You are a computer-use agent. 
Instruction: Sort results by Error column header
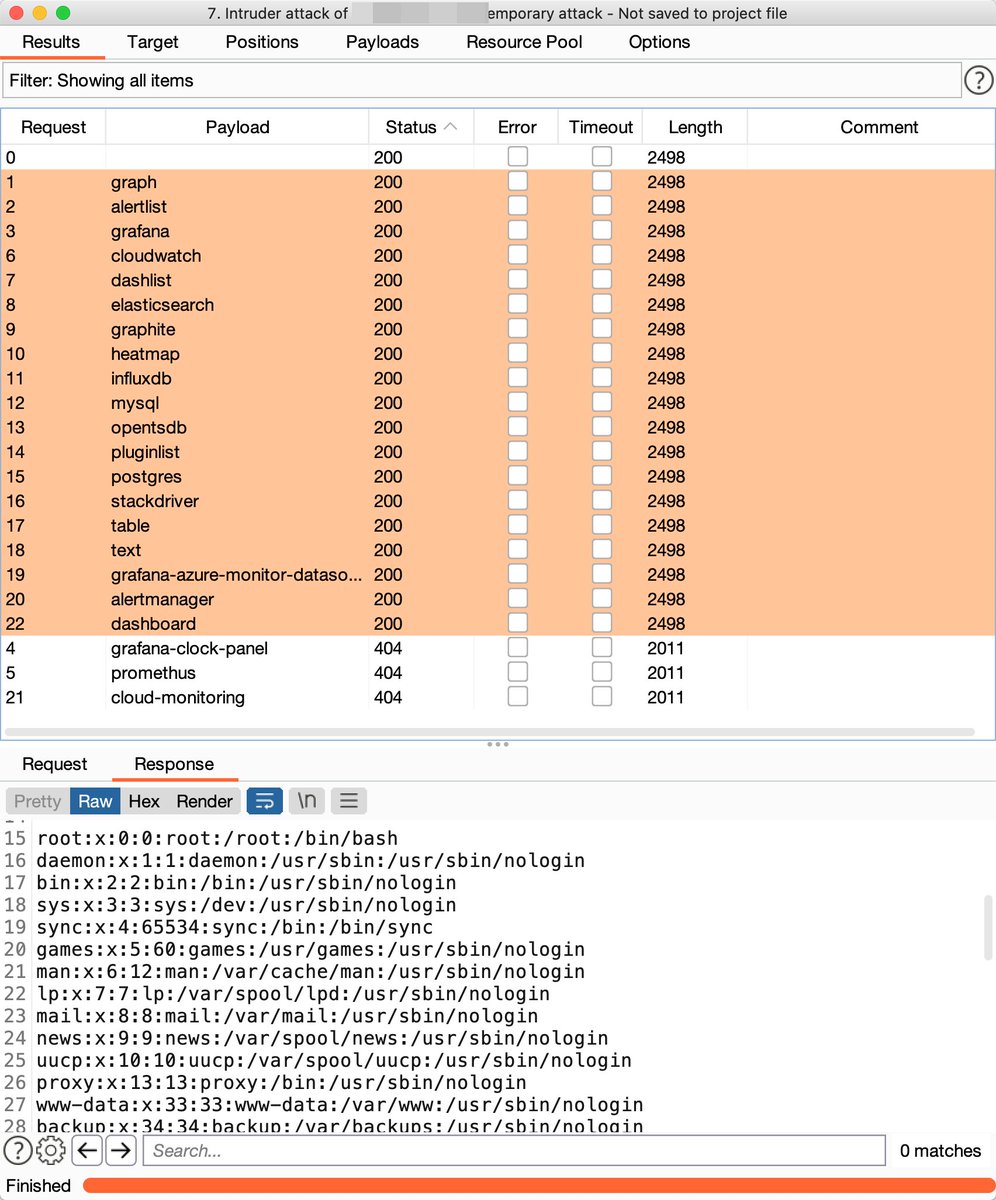point(517,127)
